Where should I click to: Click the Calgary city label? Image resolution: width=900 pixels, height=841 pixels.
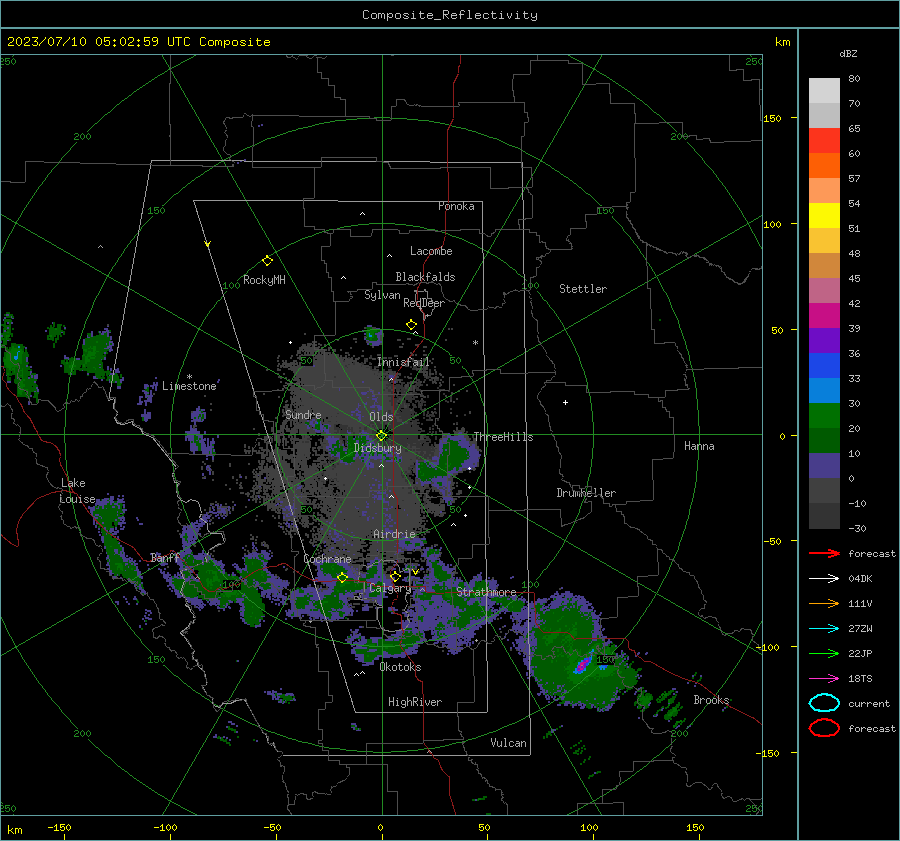point(390,588)
